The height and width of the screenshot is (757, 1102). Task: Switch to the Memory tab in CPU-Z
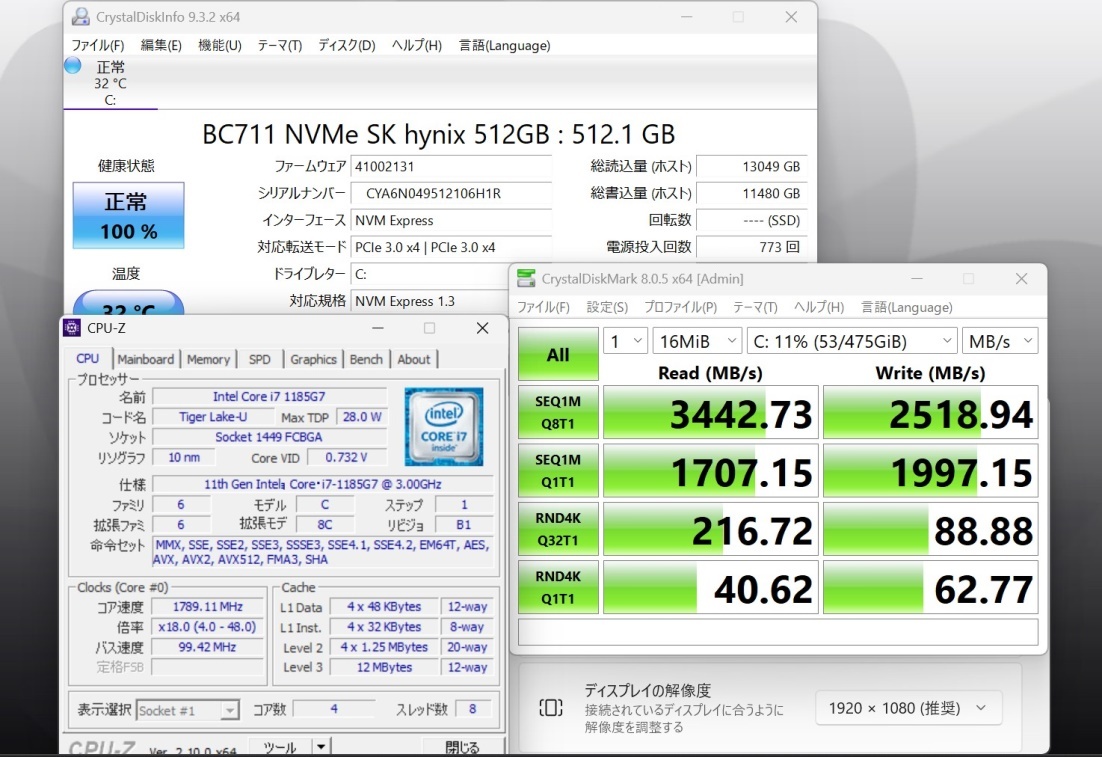point(208,359)
